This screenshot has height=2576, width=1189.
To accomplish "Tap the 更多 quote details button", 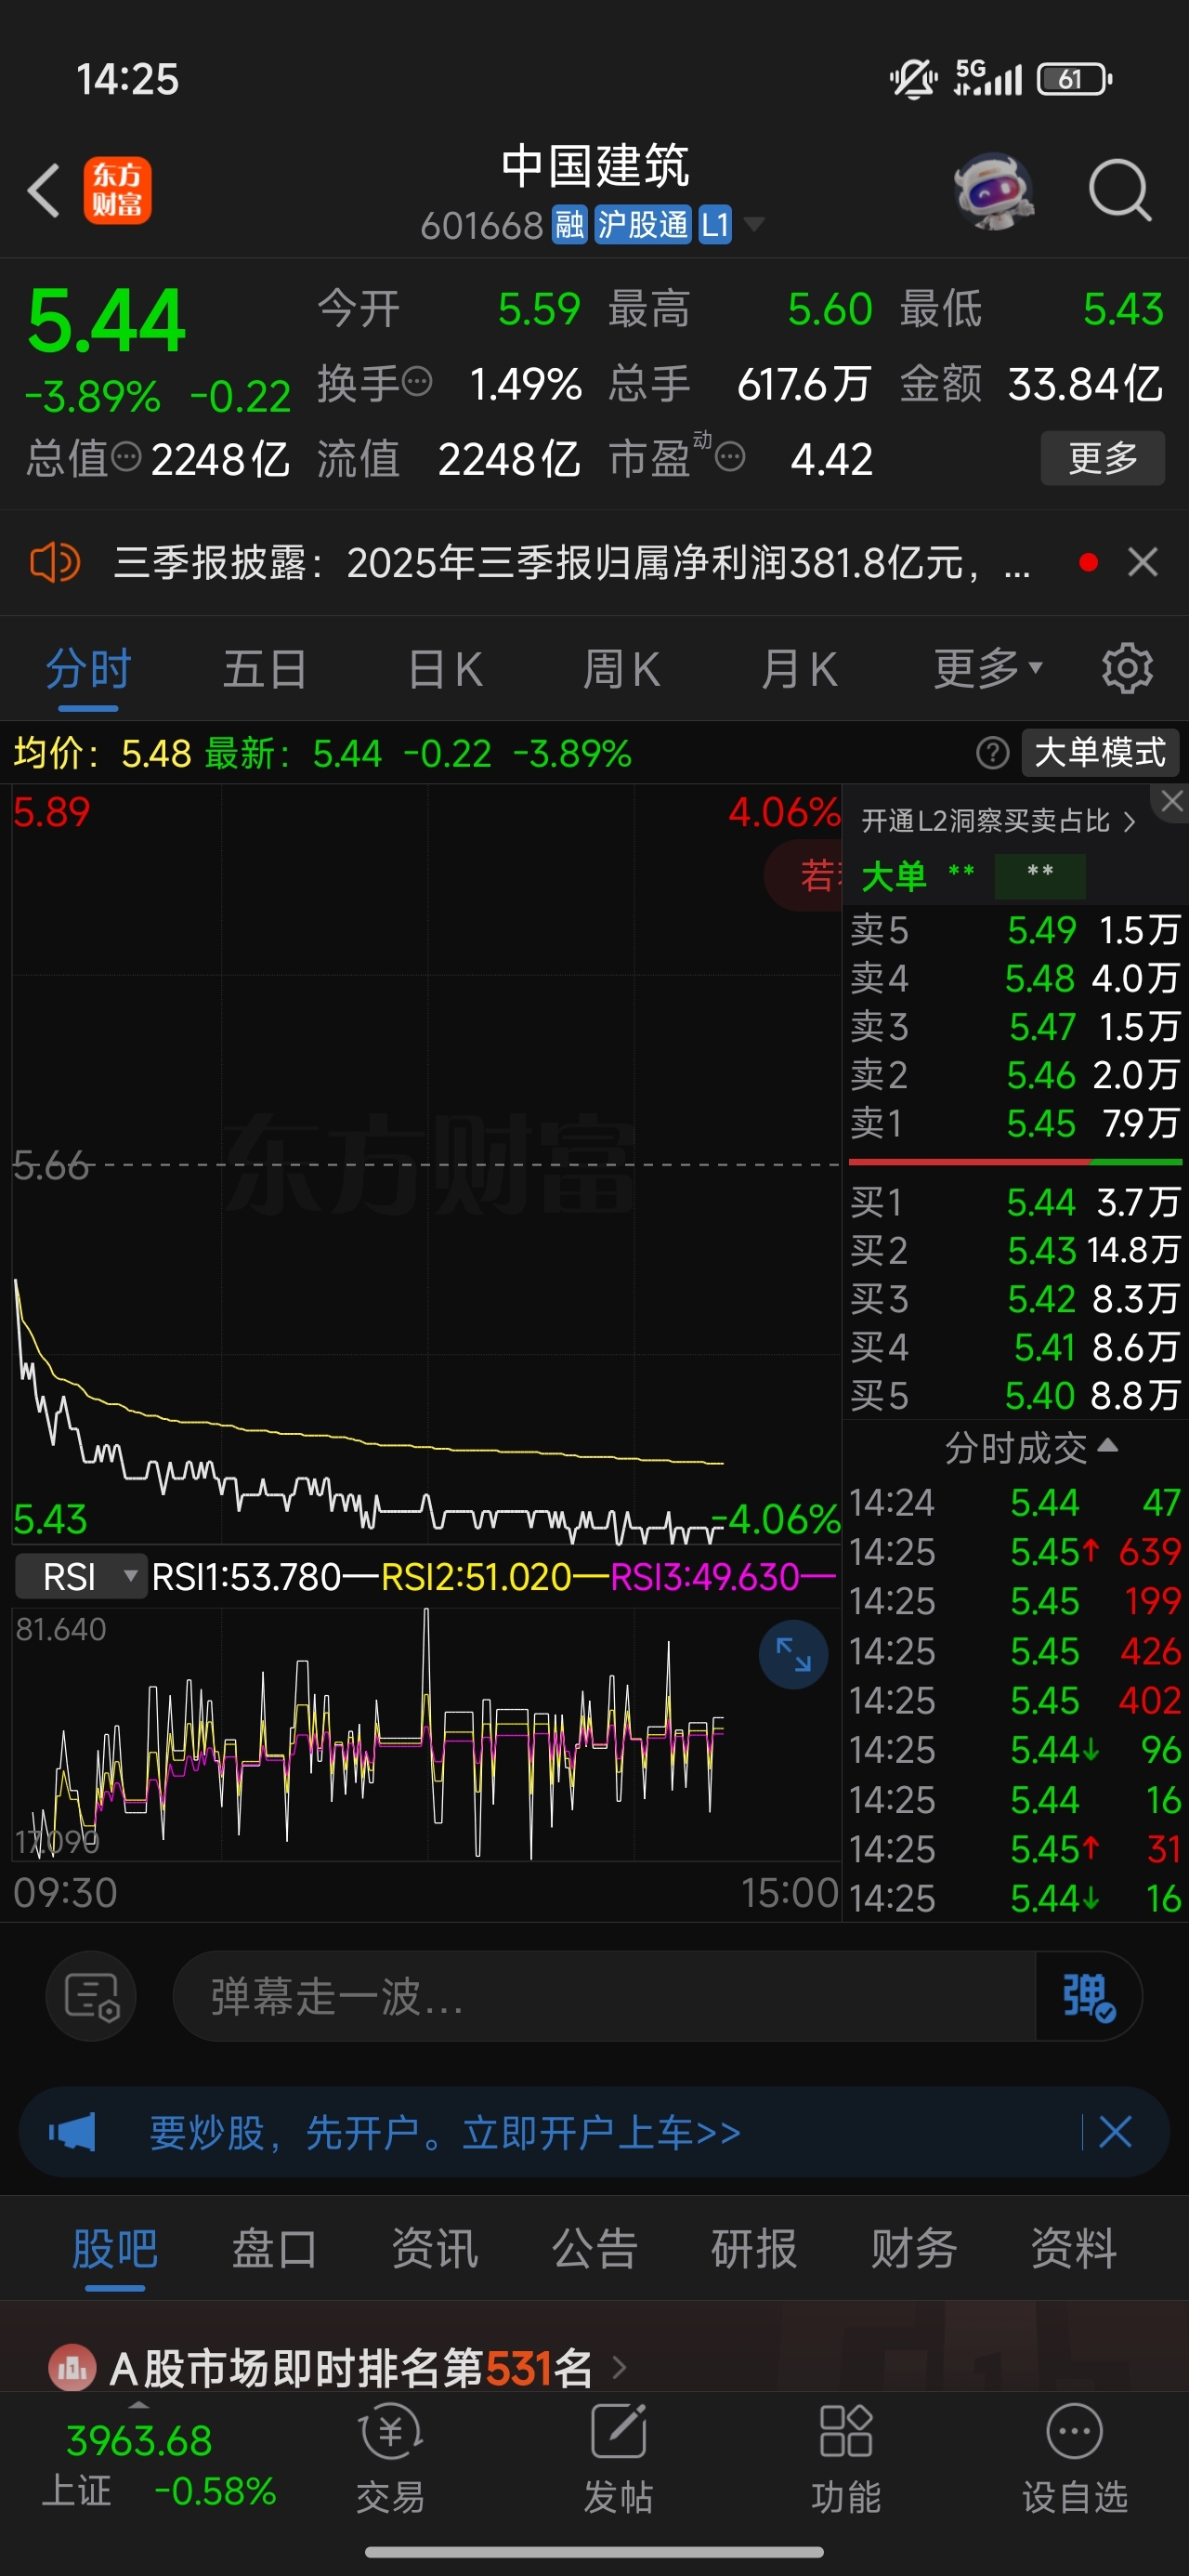I will pos(1102,458).
